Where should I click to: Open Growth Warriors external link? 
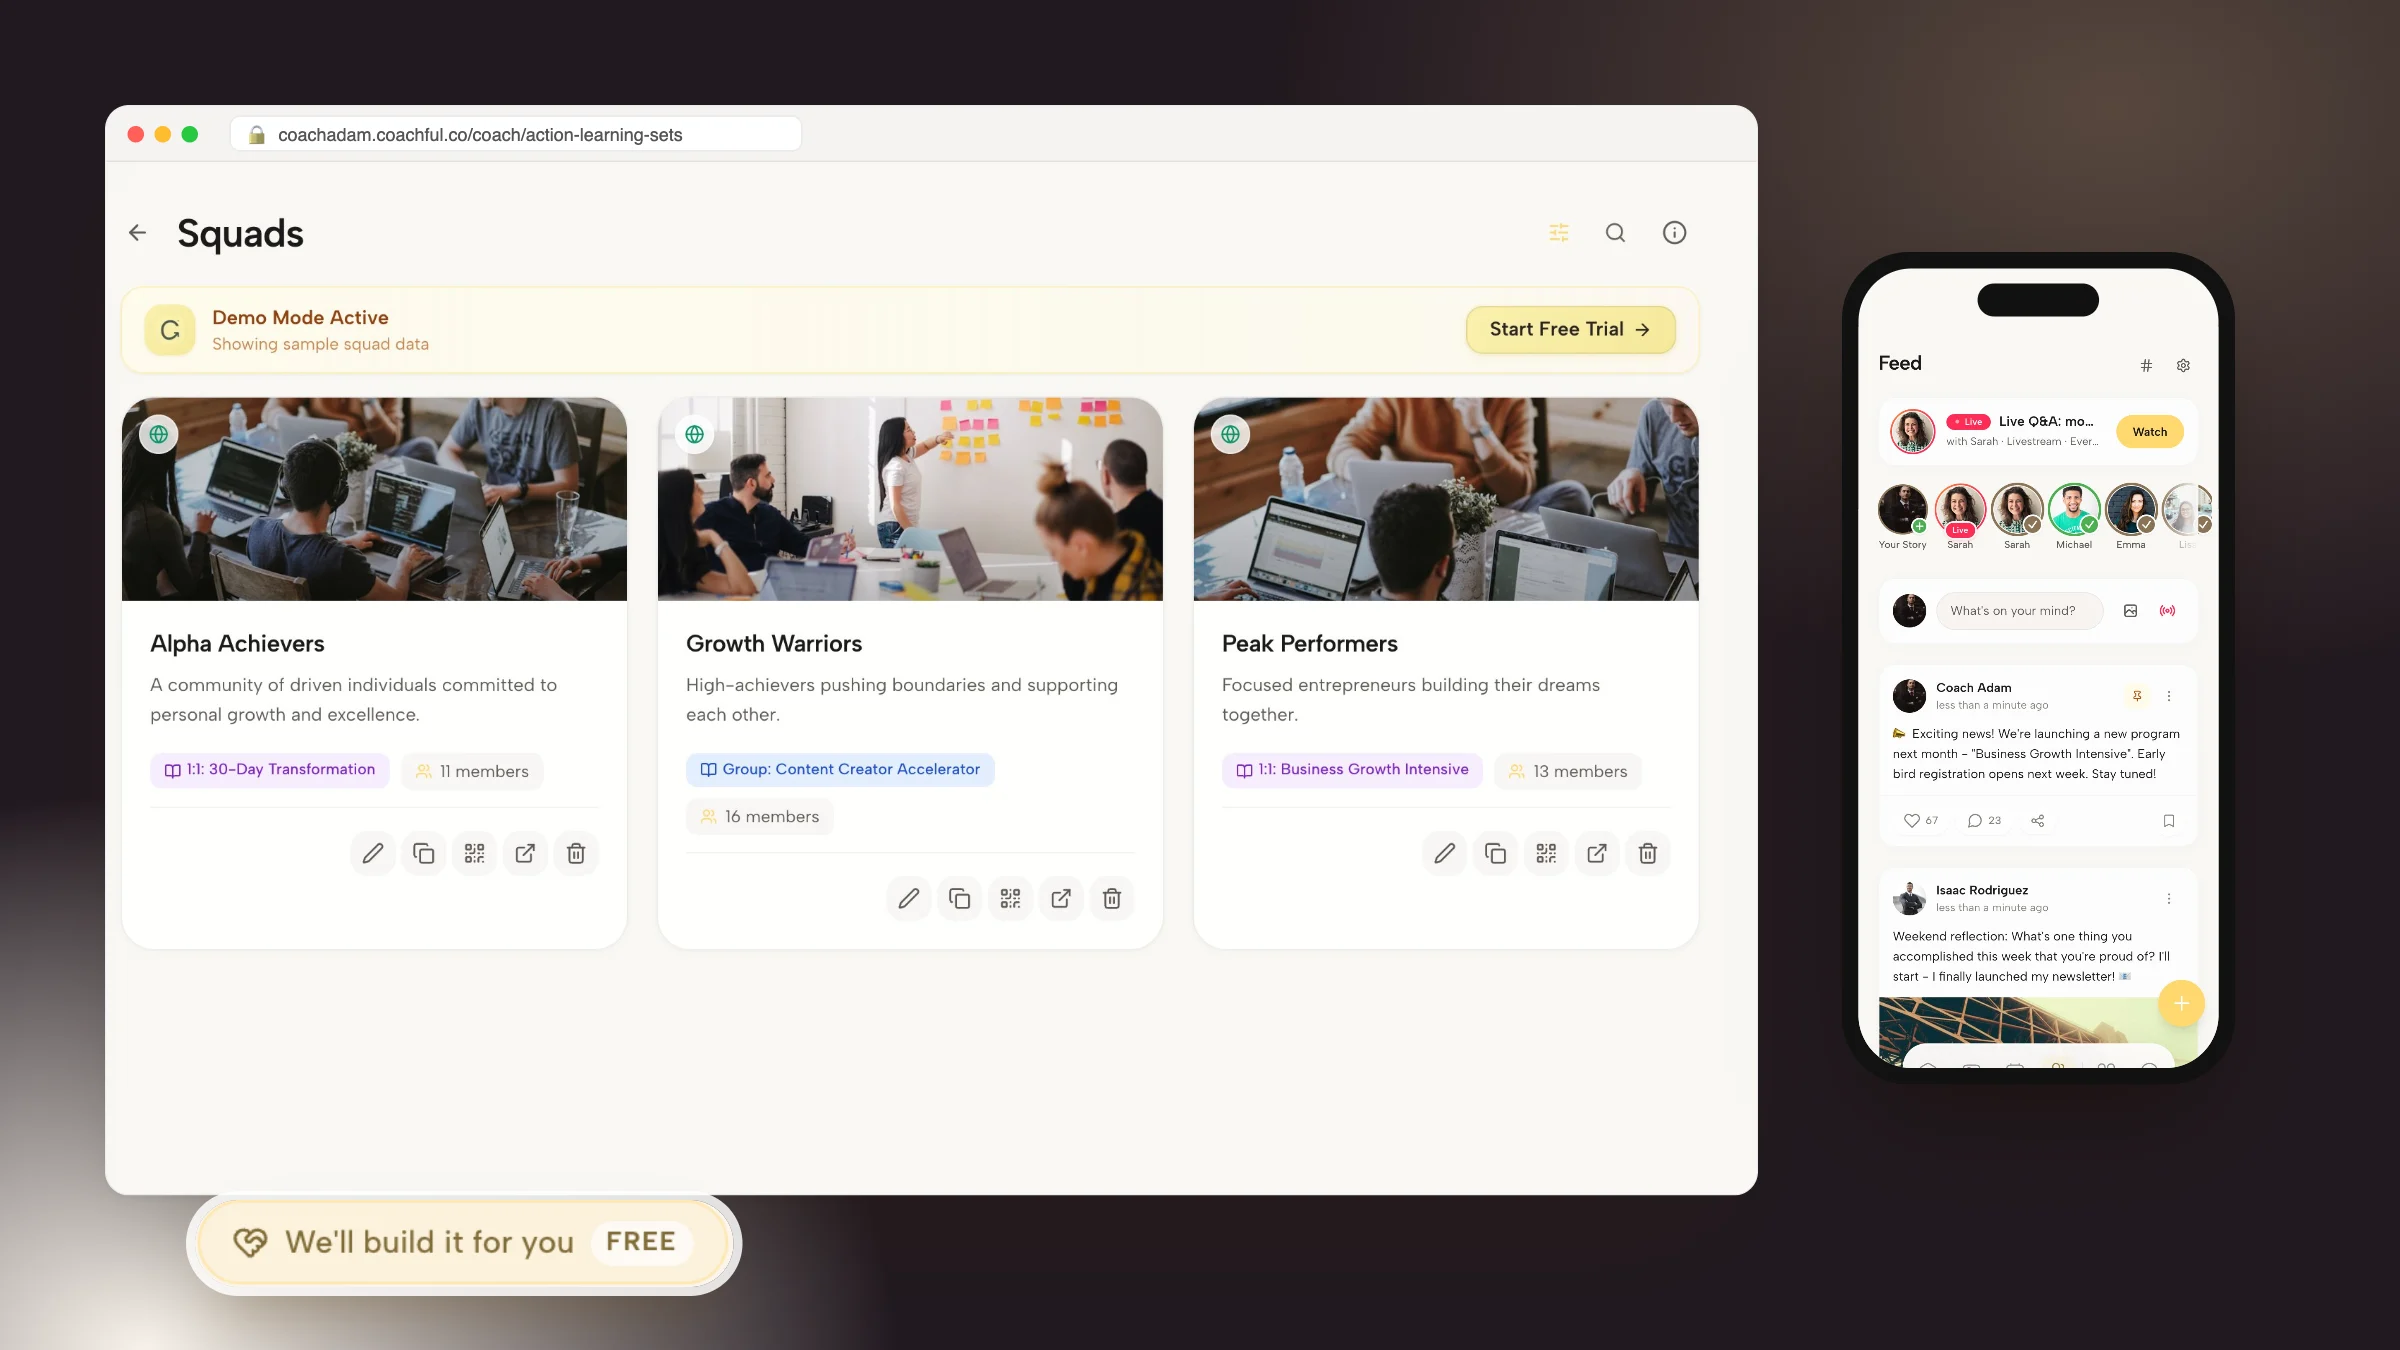point(1061,898)
